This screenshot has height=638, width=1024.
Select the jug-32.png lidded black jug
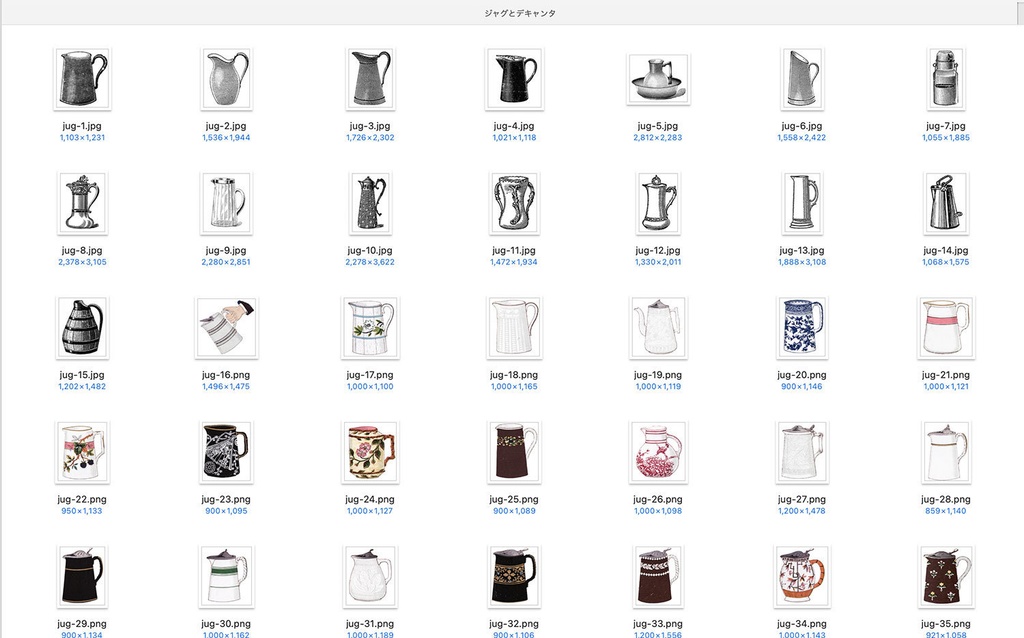[x=514, y=577]
